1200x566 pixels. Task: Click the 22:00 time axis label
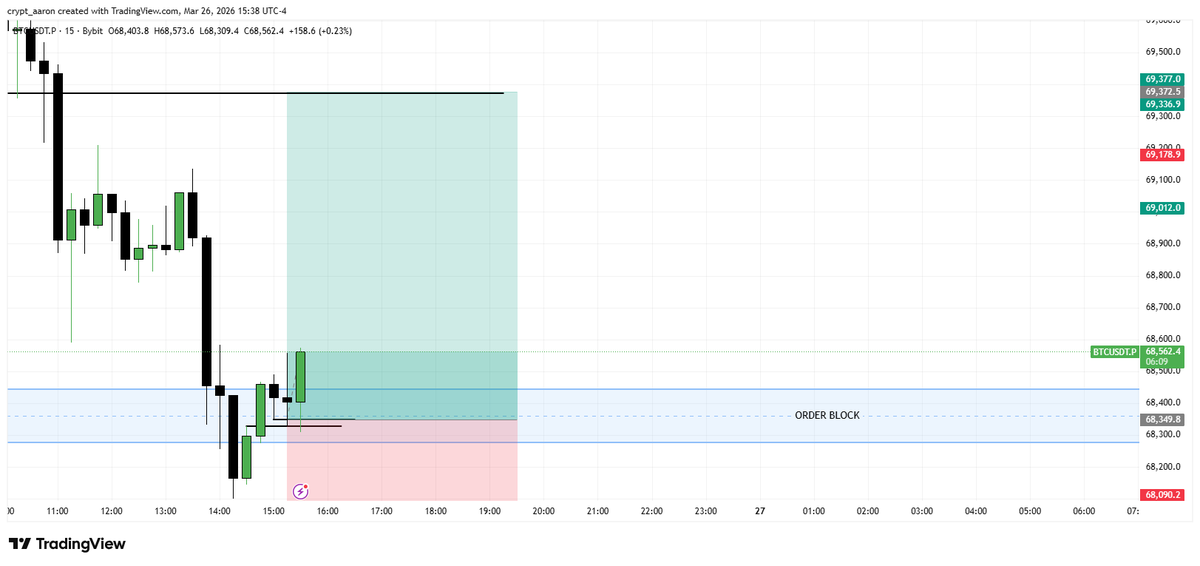point(651,511)
